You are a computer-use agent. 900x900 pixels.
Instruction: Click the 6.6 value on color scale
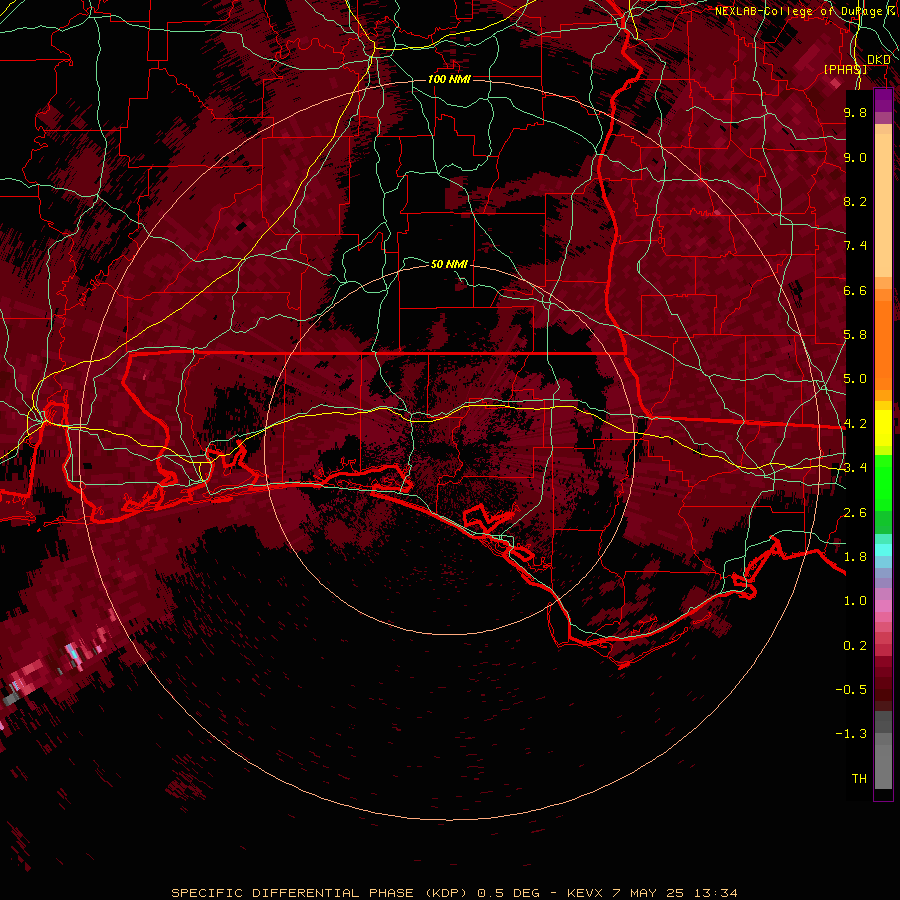coord(855,290)
